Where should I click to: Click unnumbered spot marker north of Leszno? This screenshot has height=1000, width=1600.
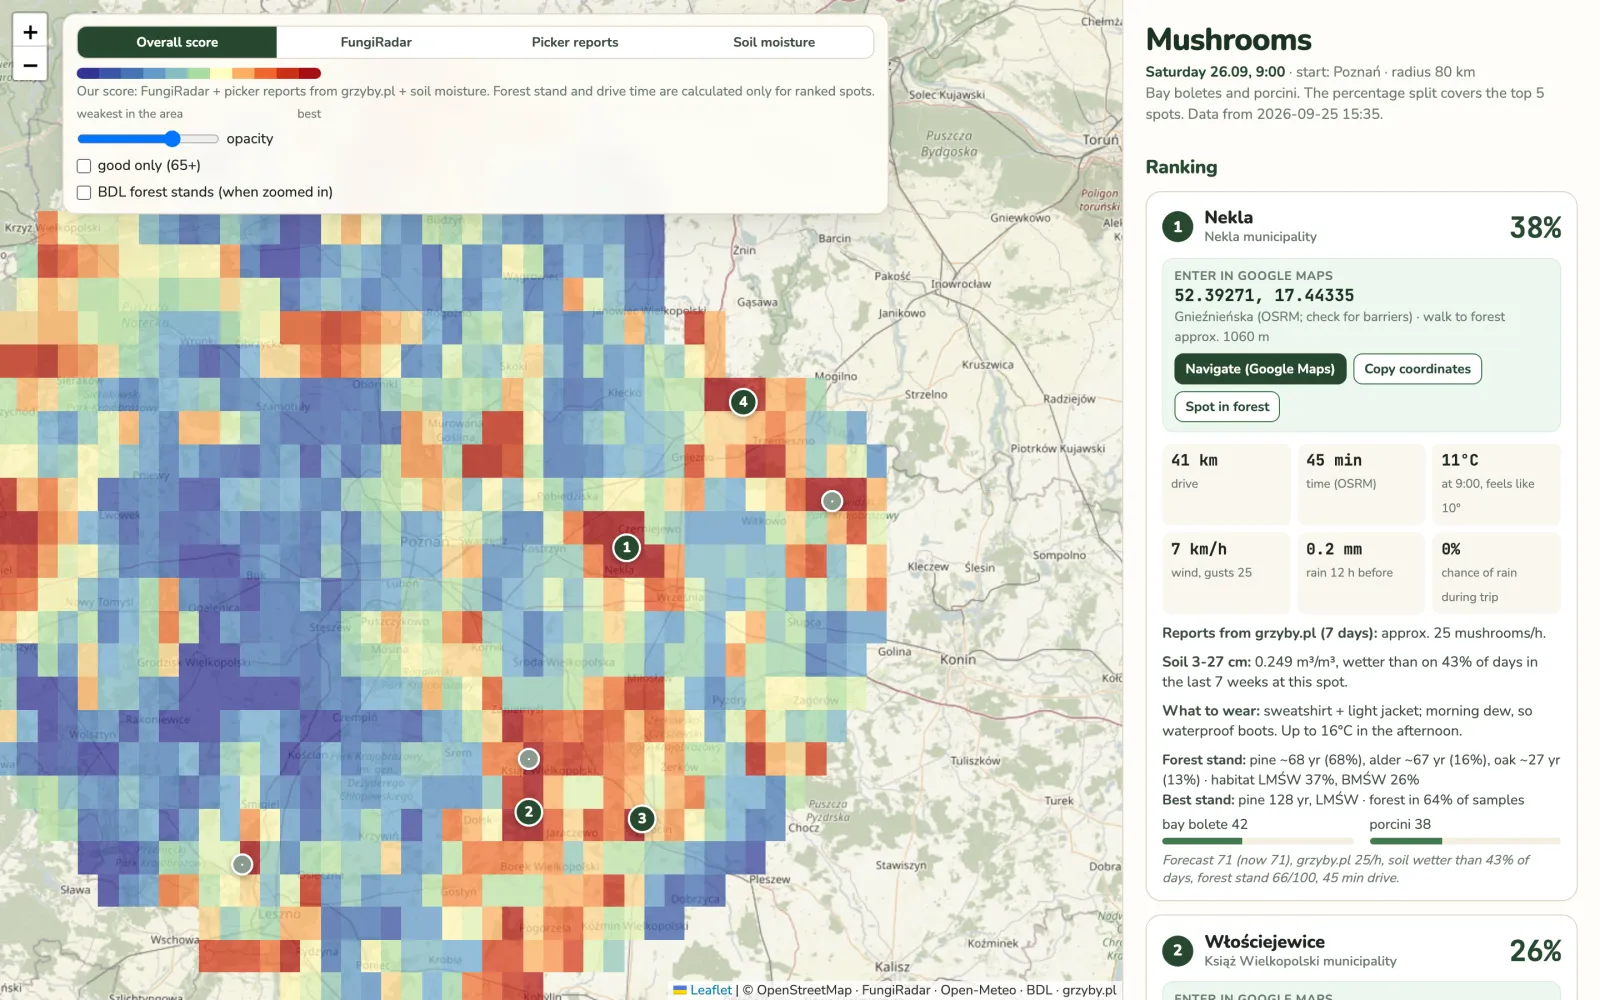[242, 864]
